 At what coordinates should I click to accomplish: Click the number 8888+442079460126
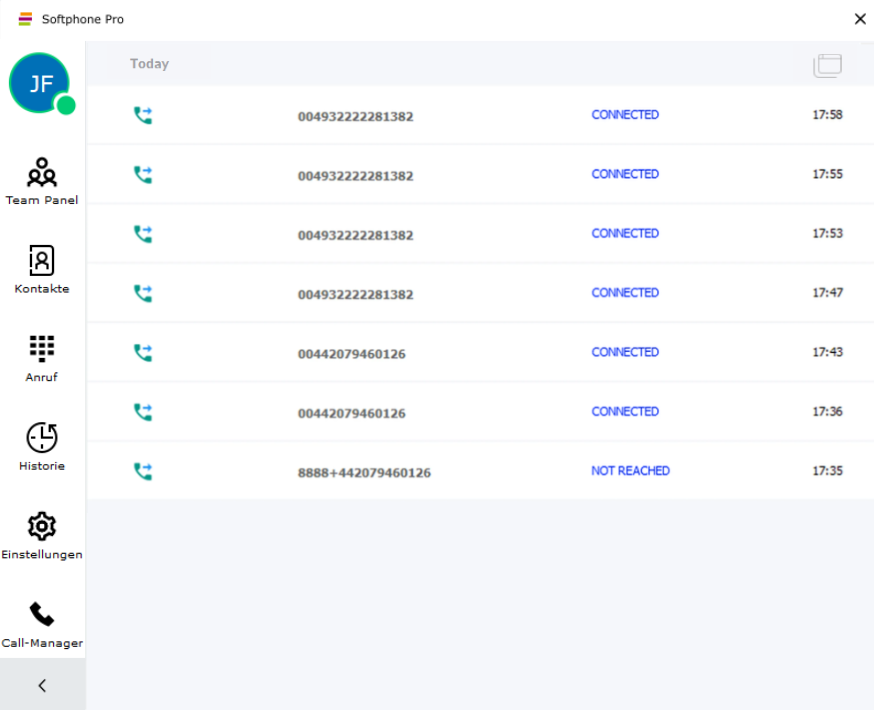pos(364,473)
